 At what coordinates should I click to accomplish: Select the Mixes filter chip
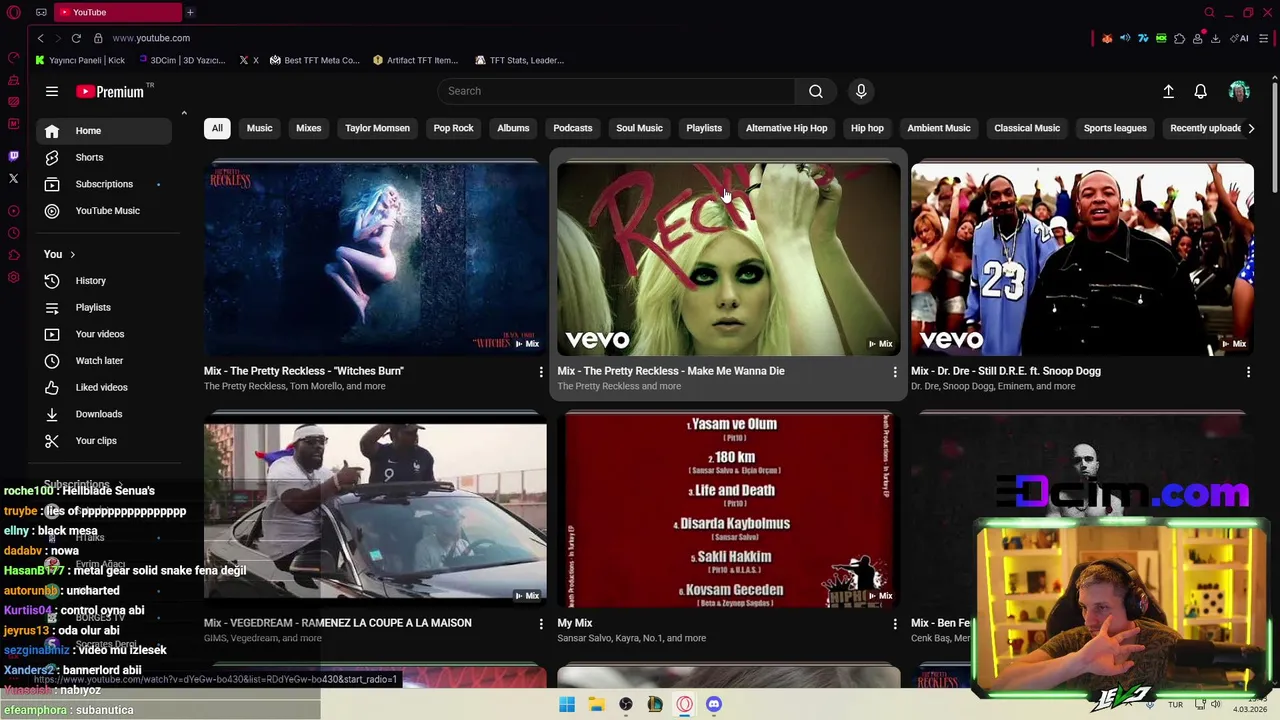click(x=308, y=128)
